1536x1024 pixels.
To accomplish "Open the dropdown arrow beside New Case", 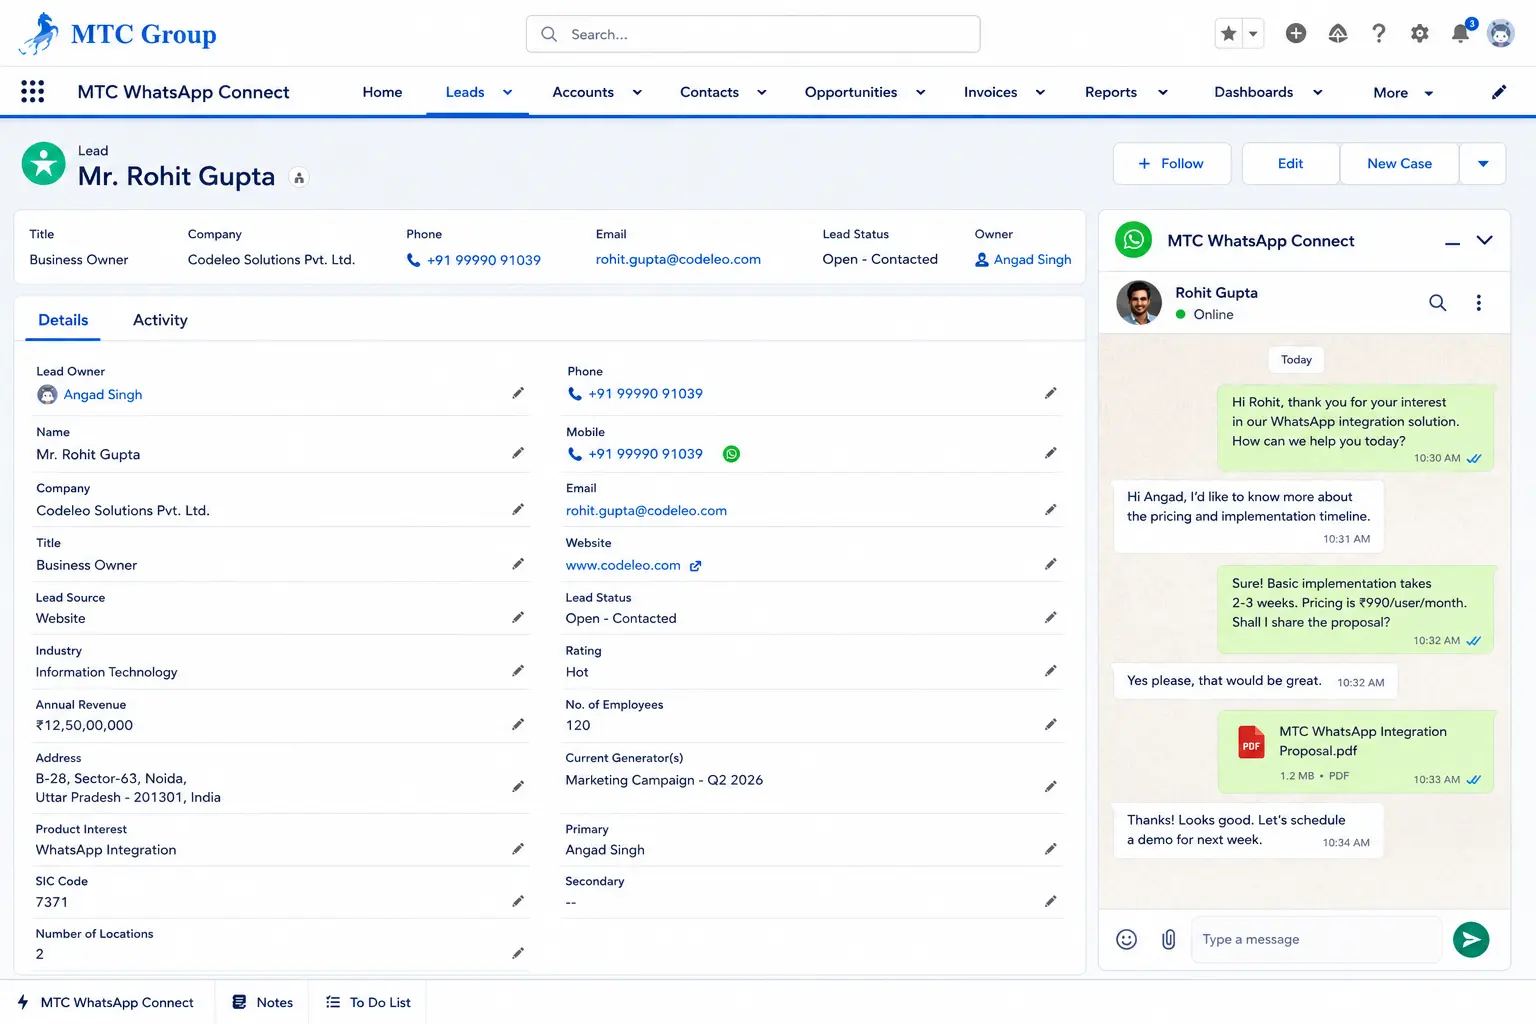I will coord(1482,164).
